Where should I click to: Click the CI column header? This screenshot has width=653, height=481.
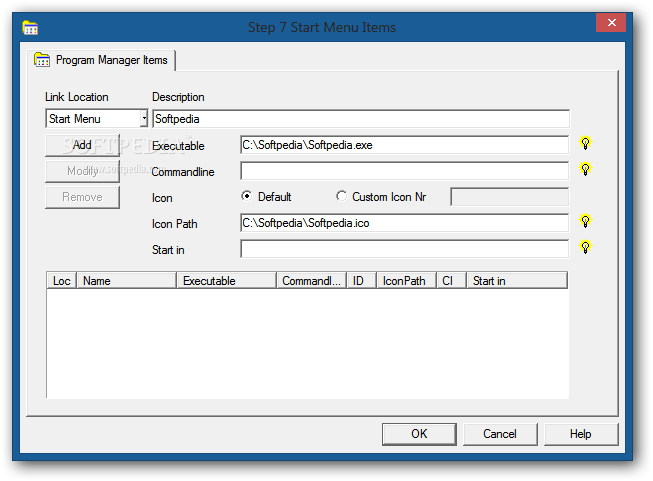(x=451, y=281)
